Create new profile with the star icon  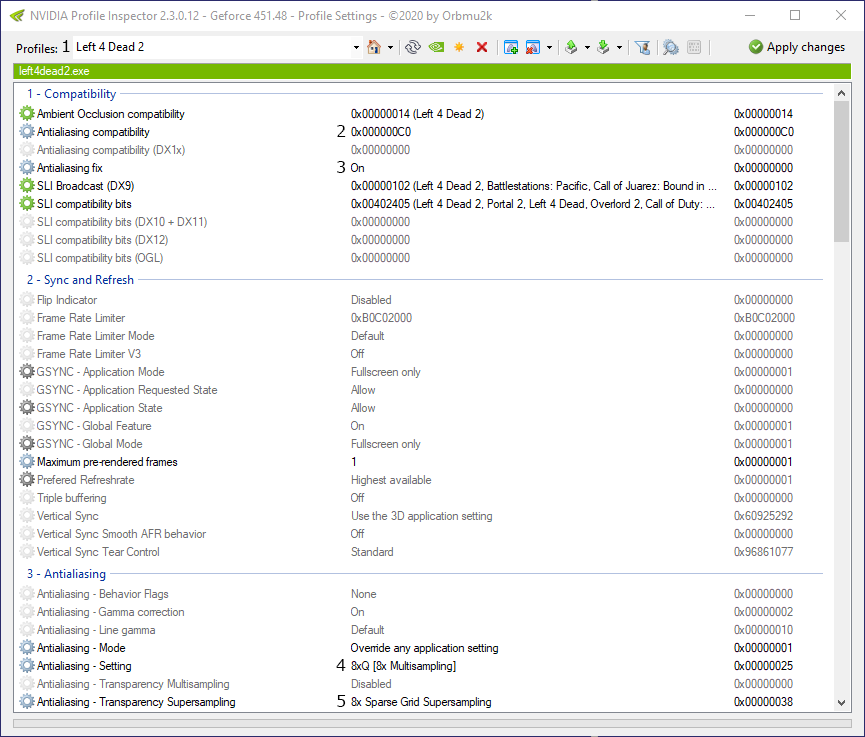(x=459, y=47)
